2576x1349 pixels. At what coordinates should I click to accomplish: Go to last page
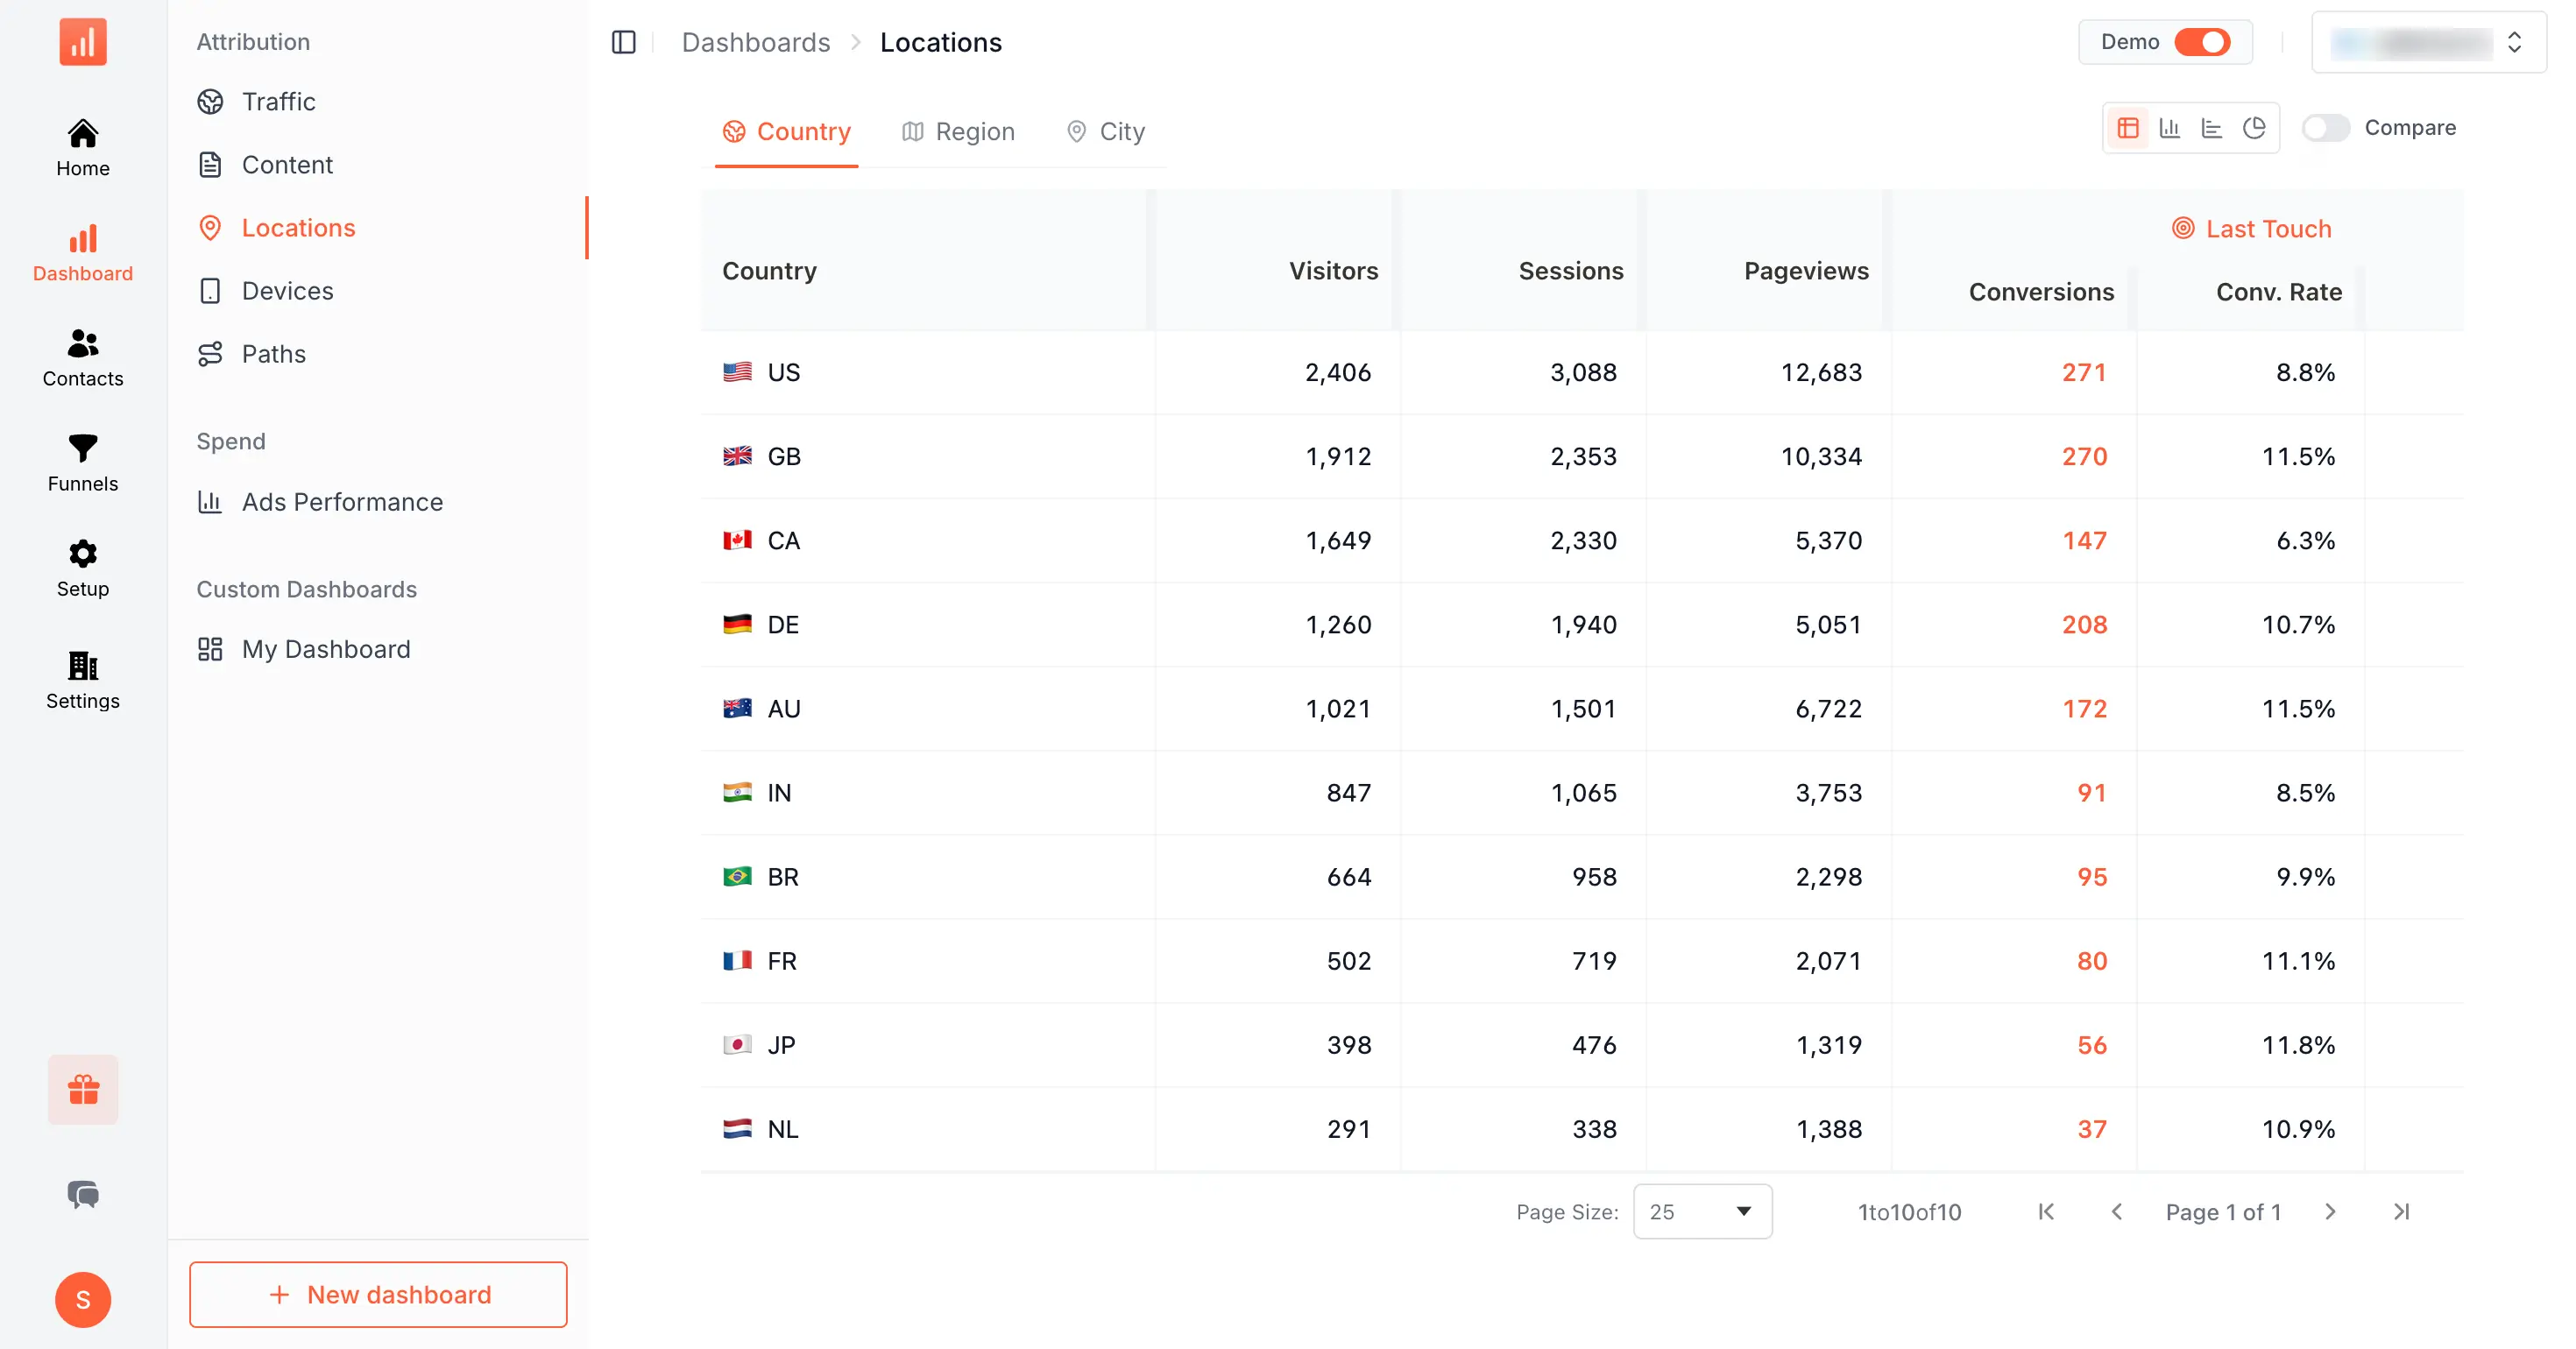pos(2402,1212)
